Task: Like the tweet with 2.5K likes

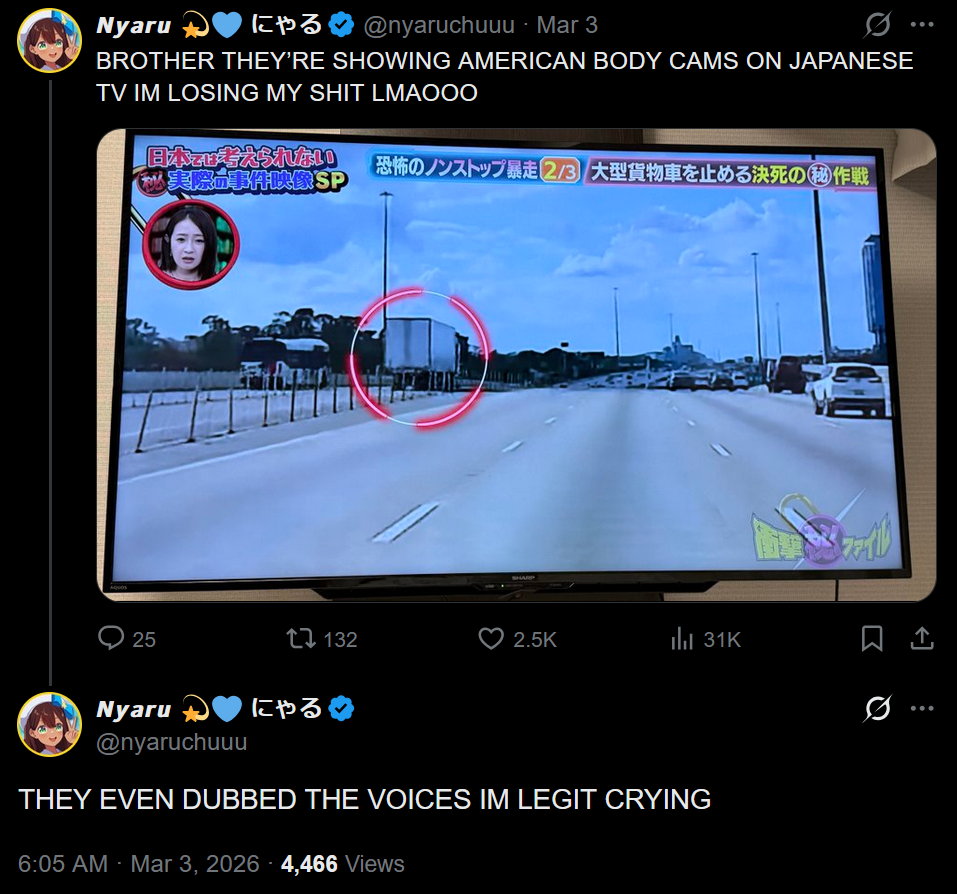Action: point(491,639)
